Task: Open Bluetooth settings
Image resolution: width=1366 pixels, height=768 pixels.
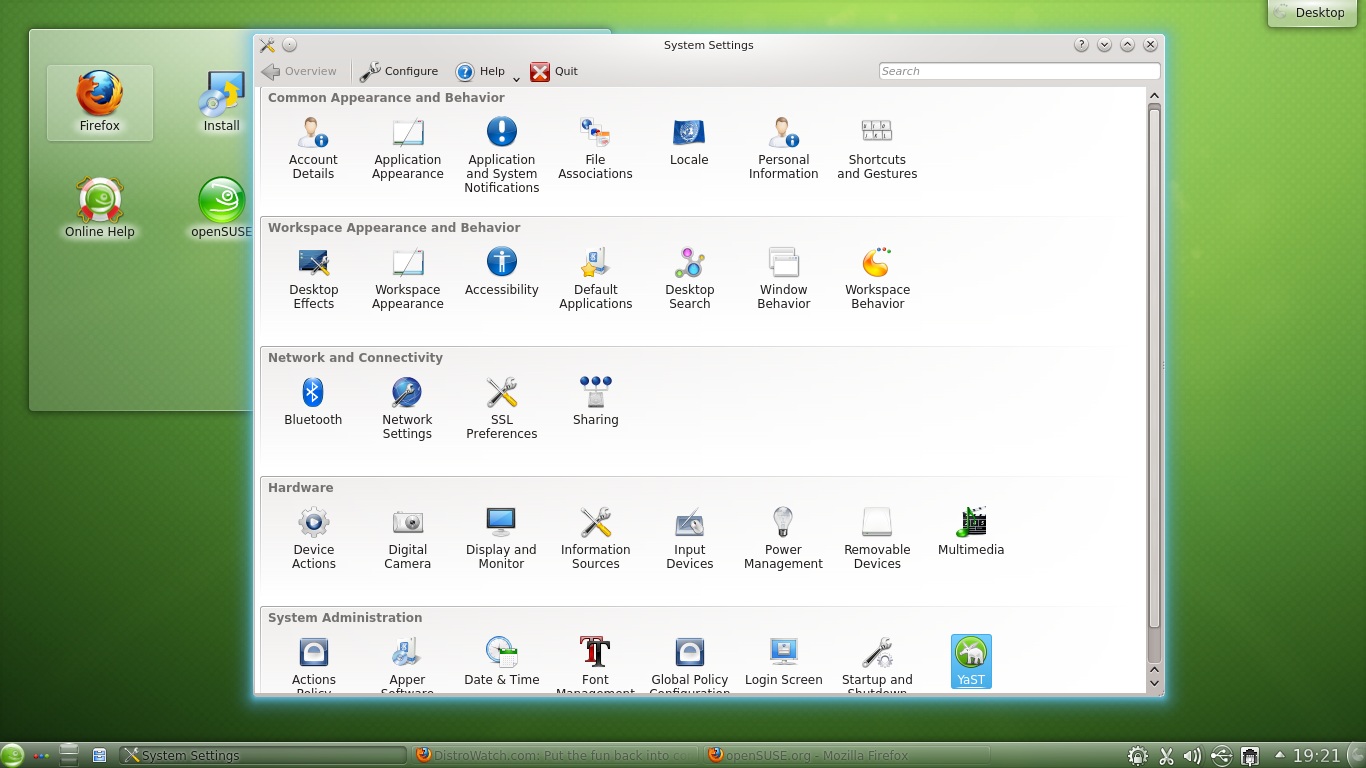Action: coord(313,401)
